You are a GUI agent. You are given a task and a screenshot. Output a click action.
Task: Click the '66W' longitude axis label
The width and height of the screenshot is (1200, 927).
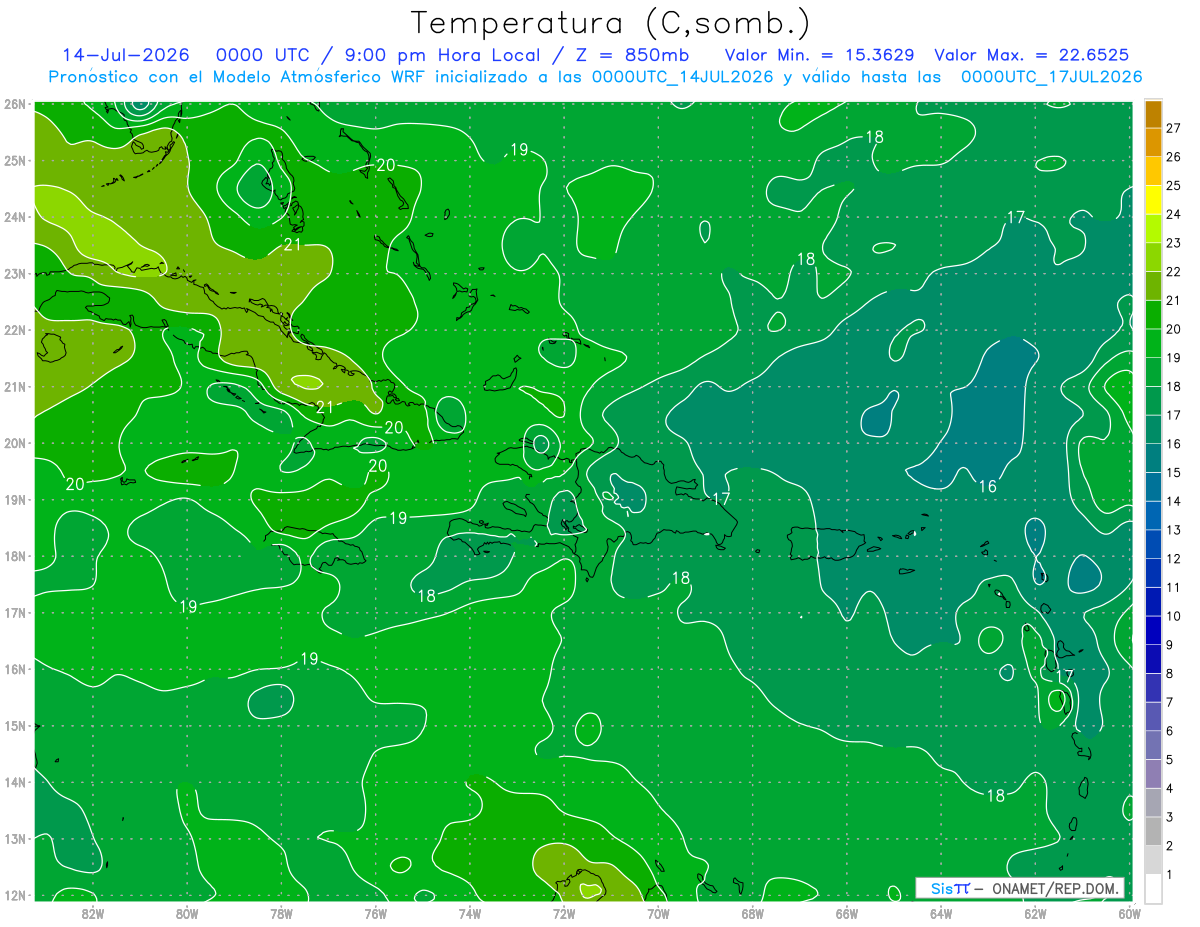click(x=846, y=913)
